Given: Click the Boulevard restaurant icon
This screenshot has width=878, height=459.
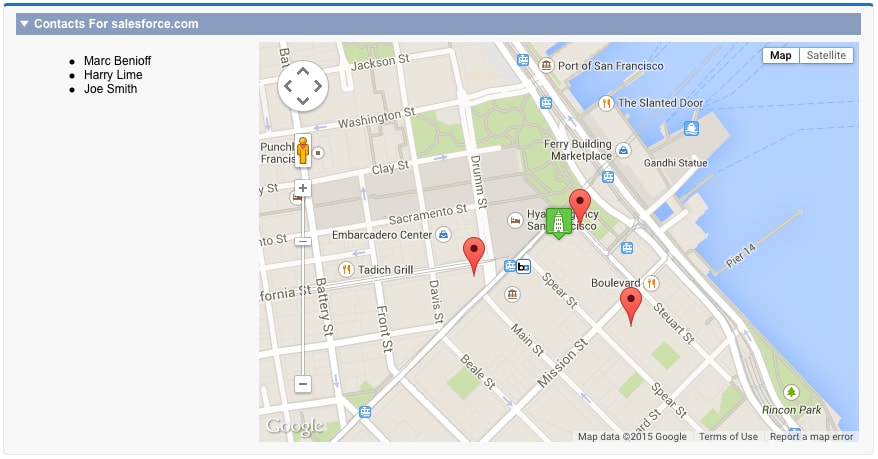Looking at the screenshot, I should pyautogui.click(x=651, y=283).
